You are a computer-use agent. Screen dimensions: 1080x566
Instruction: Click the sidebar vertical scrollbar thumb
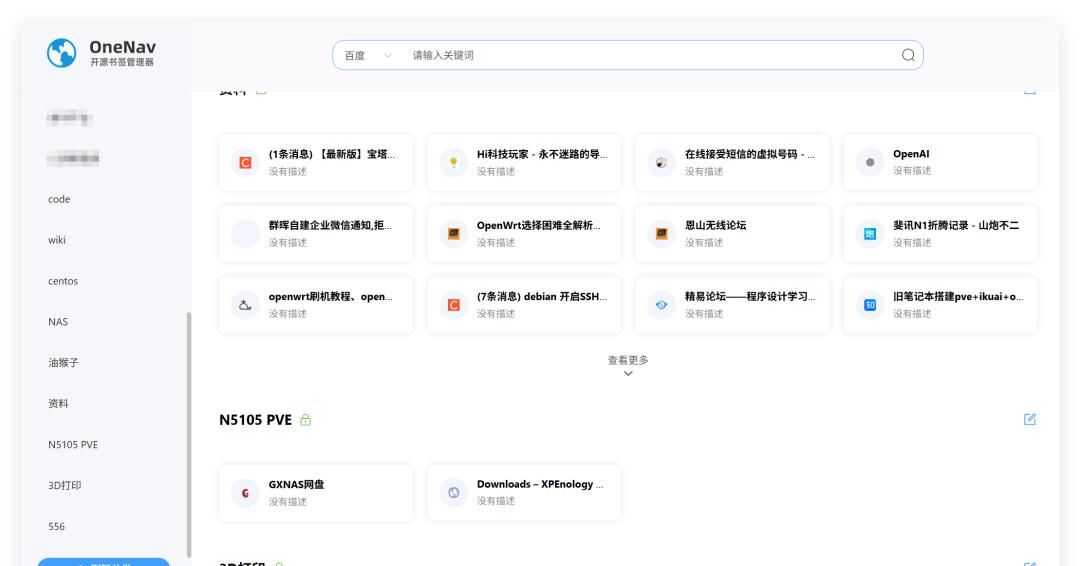189,435
